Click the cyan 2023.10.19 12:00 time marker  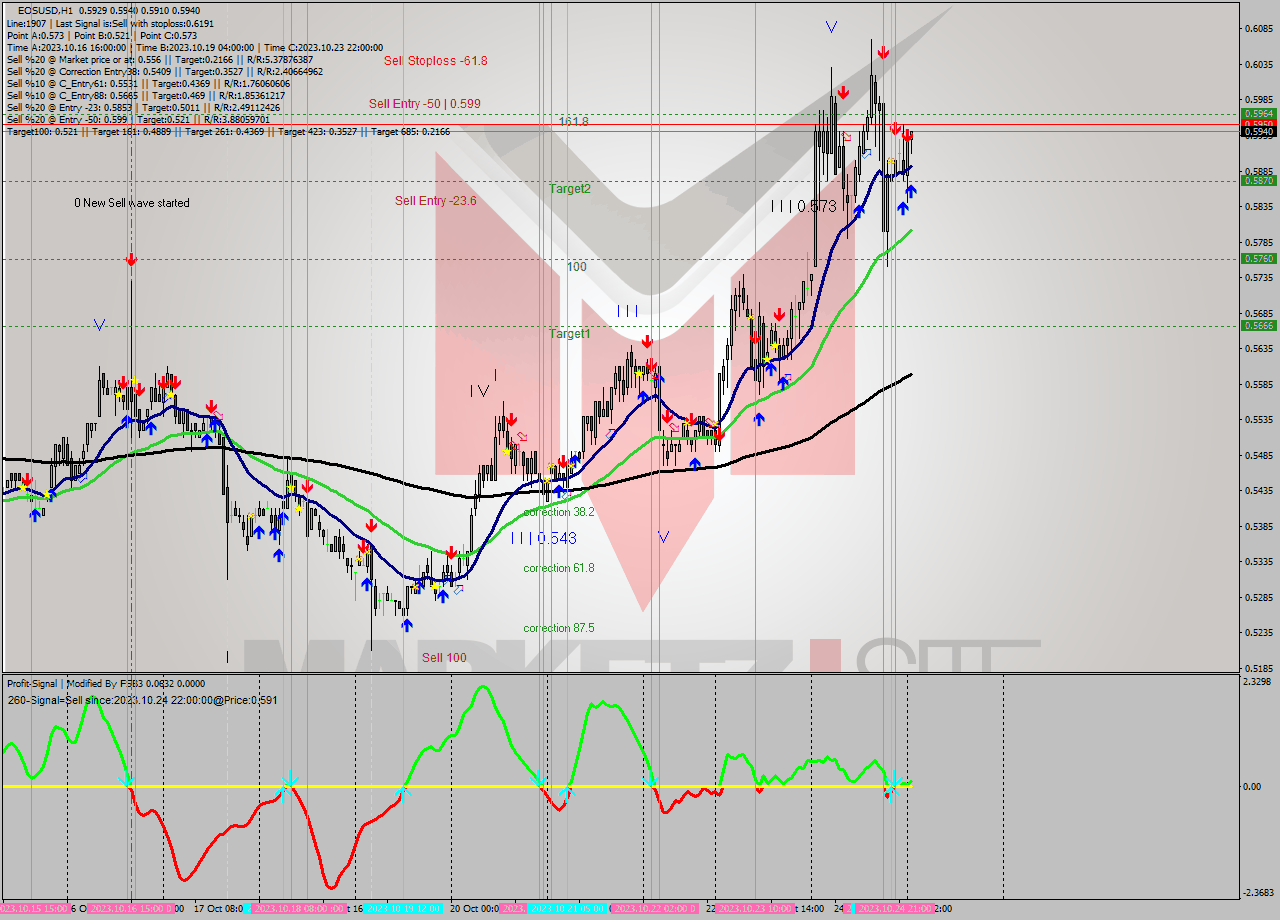coord(402,909)
